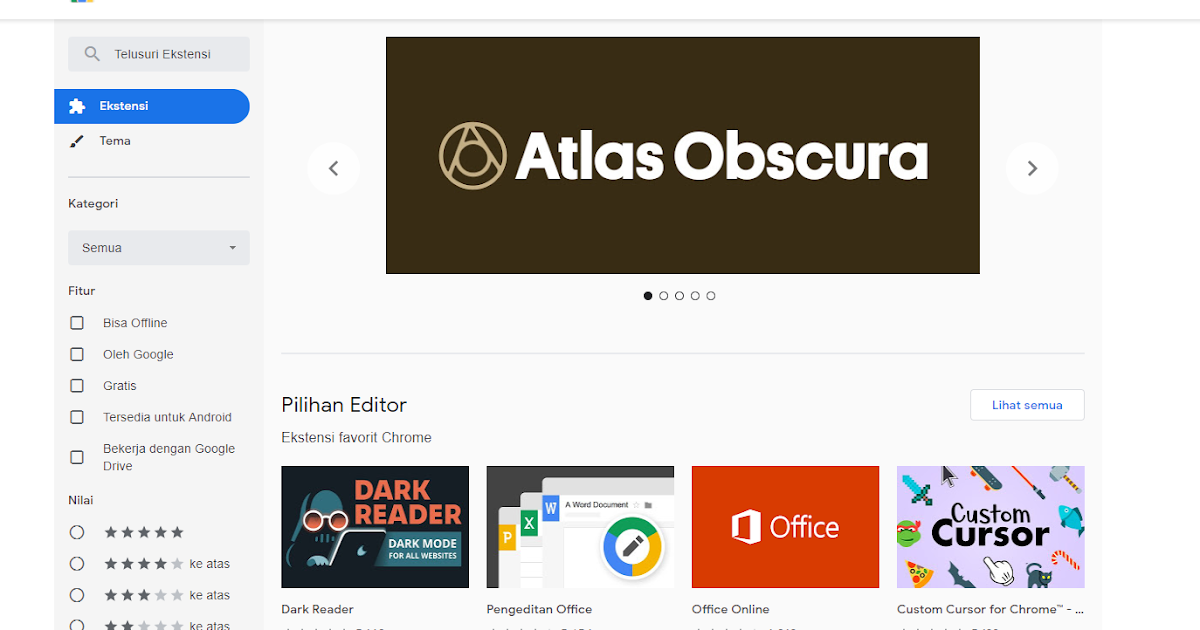1200x630 pixels.
Task: Open the Office Online thumbnail
Action: pos(785,527)
